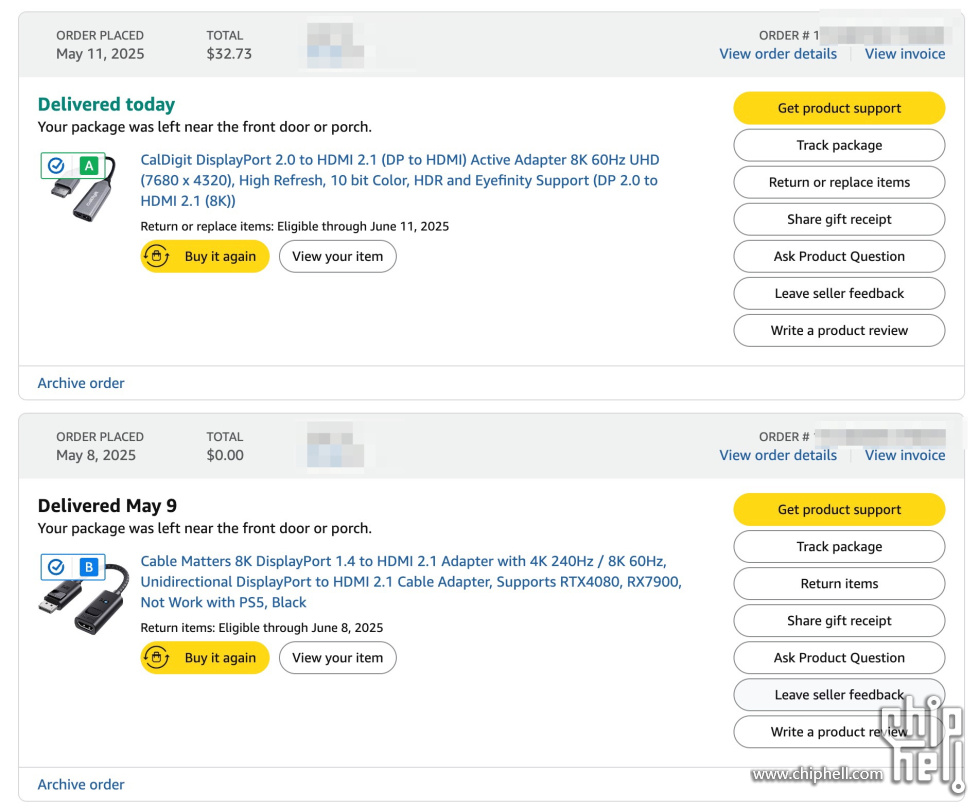This screenshot has height=809, width=979.
Task: Buy the CalDigit adapter again
Action: [x=205, y=257]
